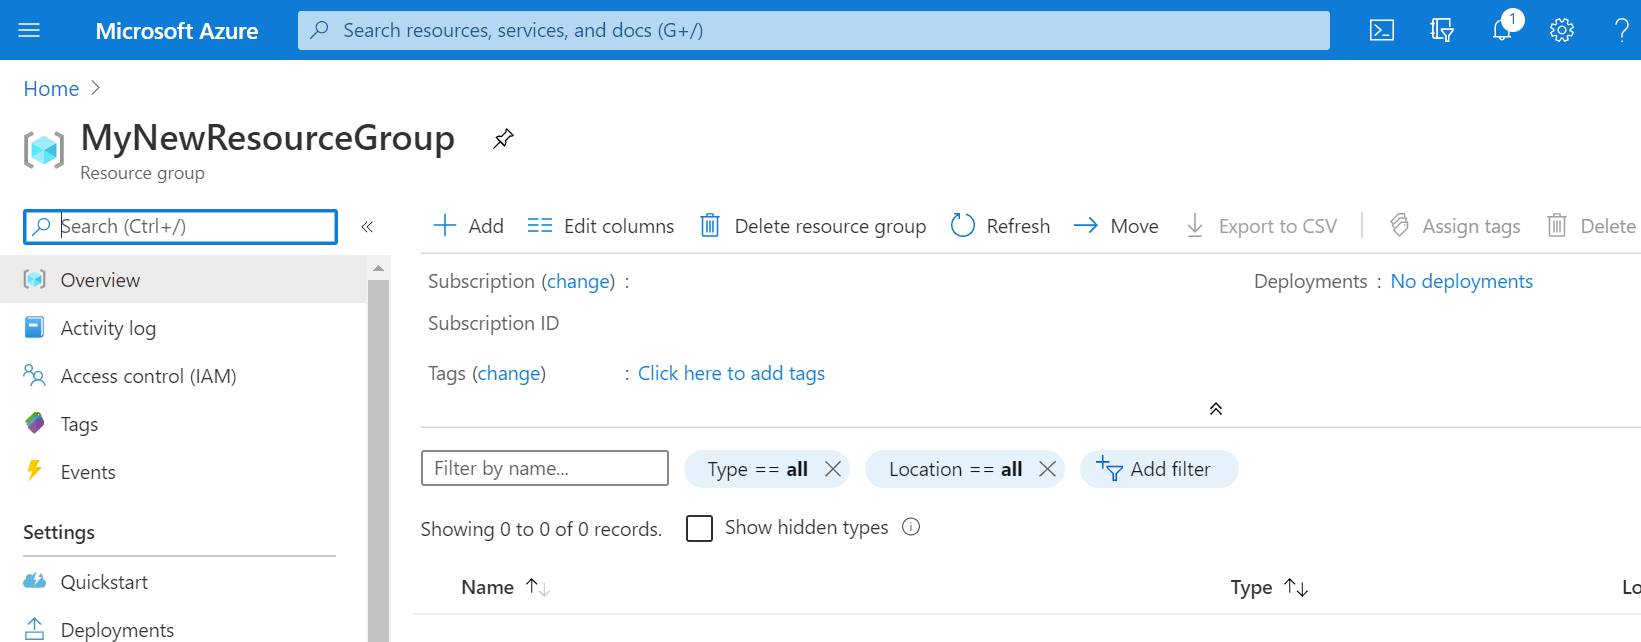The height and width of the screenshot is (642, 1641).
Task: Open the Location == all filter
Action: point(955,469)
